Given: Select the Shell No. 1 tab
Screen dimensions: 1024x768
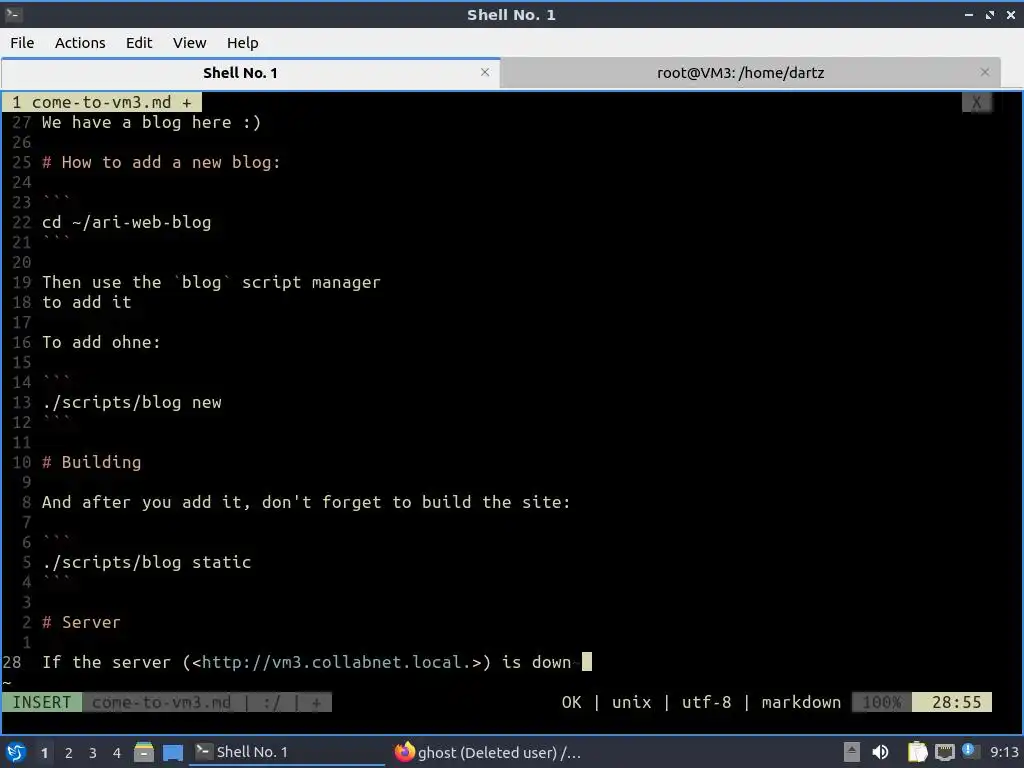Looking at the screenshot, I should coord(240,72).
